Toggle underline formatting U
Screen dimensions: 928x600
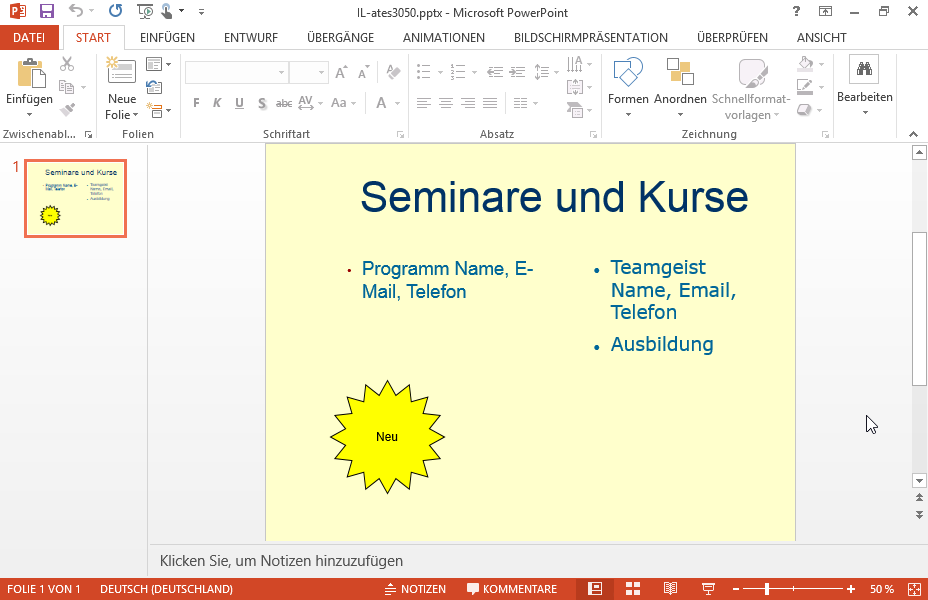pyautogui.click(x=239, y=103)
